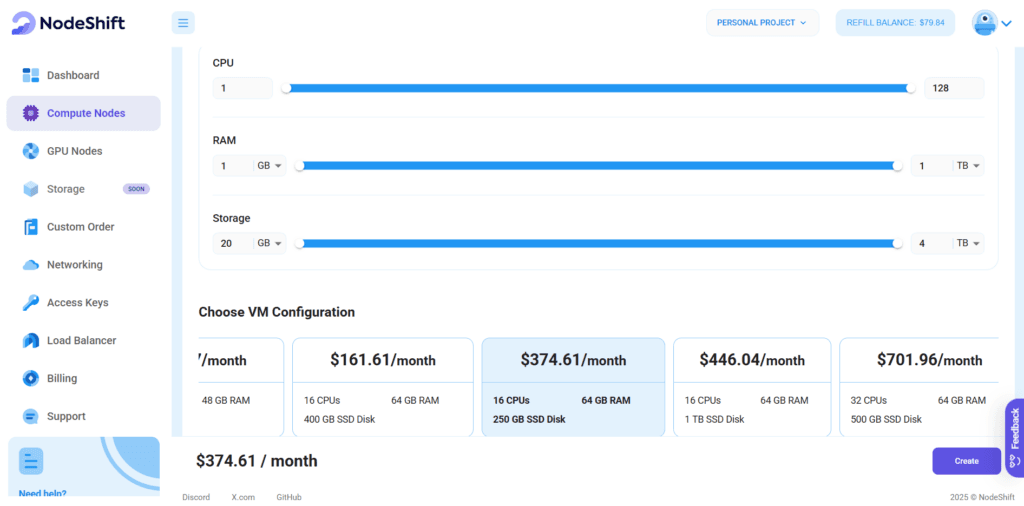Click the Billing icon in sidebar
The height and width of the screenshot is (506, 1024).
[x=30, y=379]
